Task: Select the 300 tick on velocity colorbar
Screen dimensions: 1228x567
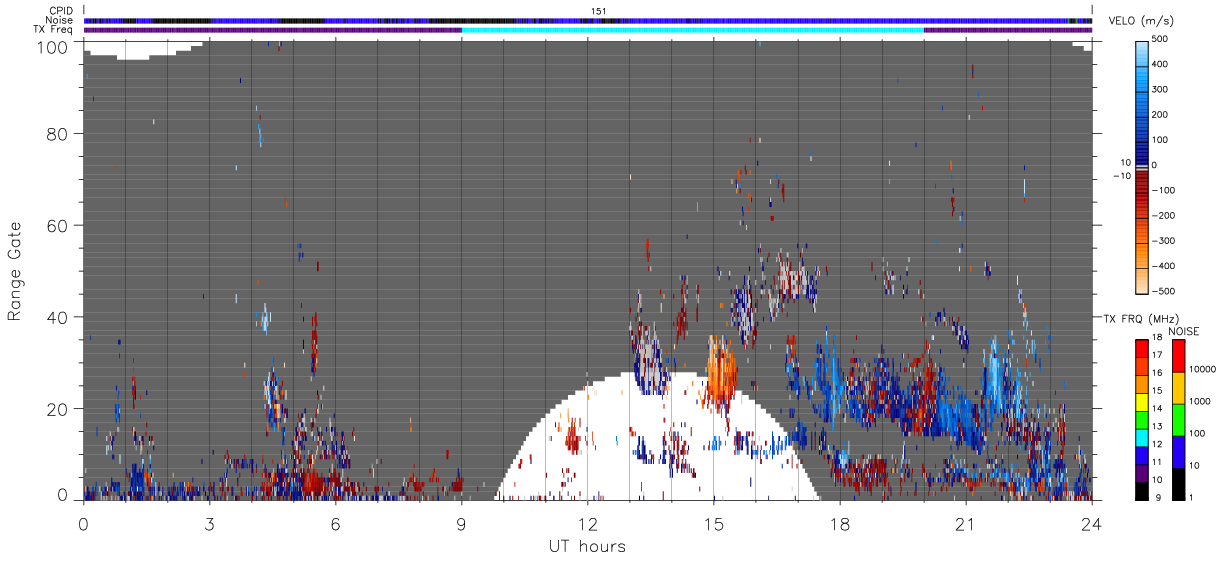Action: coord(1160,89)
